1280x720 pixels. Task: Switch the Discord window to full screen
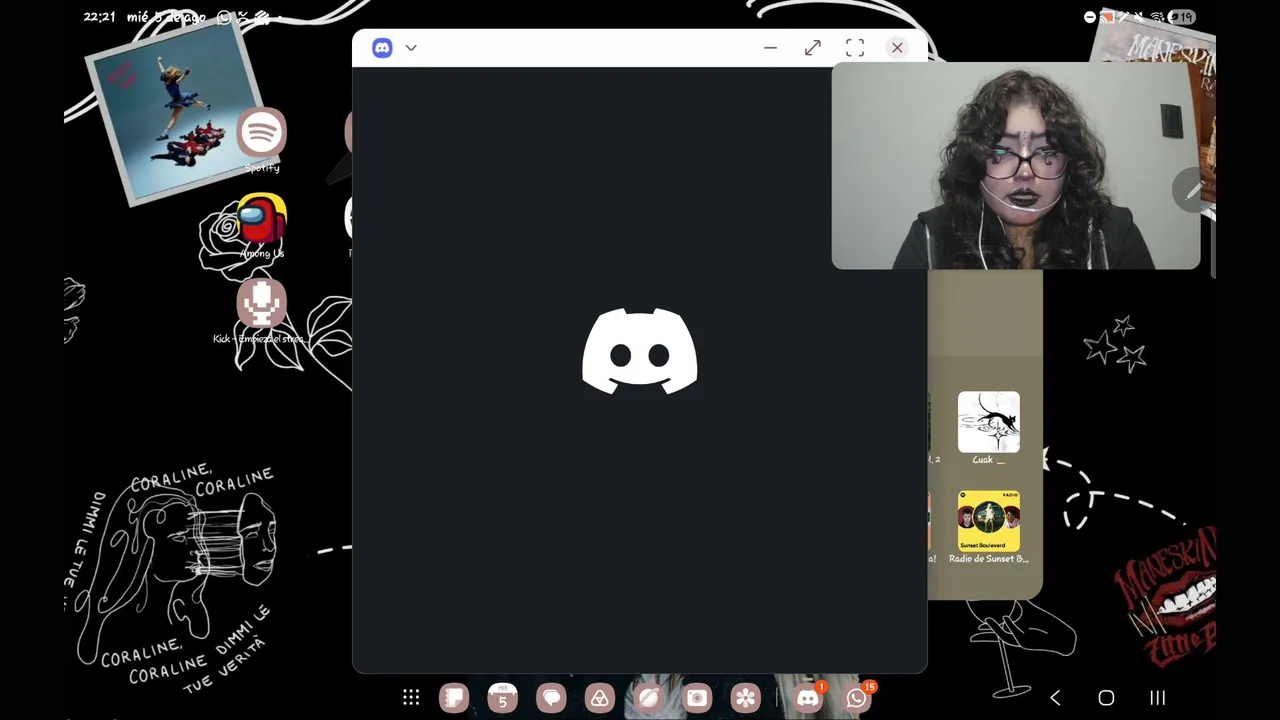(855, 48)
